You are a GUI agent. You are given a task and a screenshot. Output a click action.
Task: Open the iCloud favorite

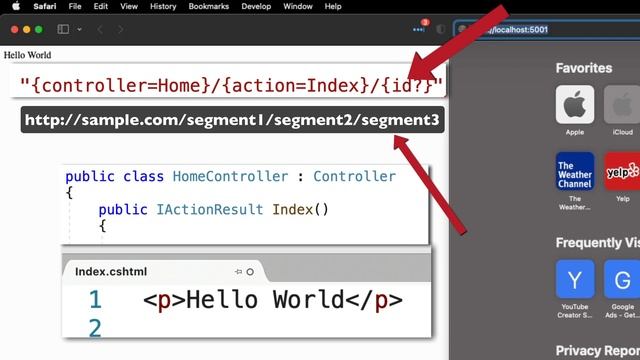pos(622,110)
